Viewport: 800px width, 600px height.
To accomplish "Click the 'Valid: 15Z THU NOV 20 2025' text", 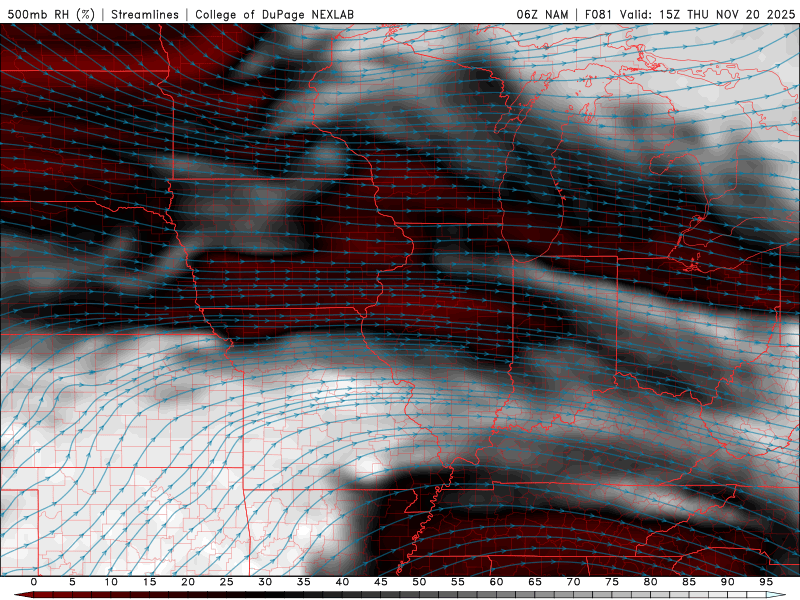I will [708, 14].
